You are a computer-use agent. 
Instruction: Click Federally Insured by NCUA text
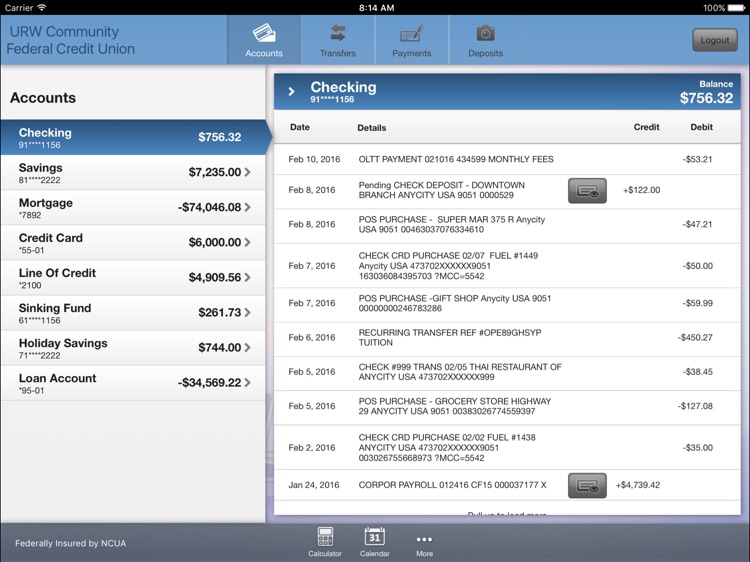(x=71, y=543)
